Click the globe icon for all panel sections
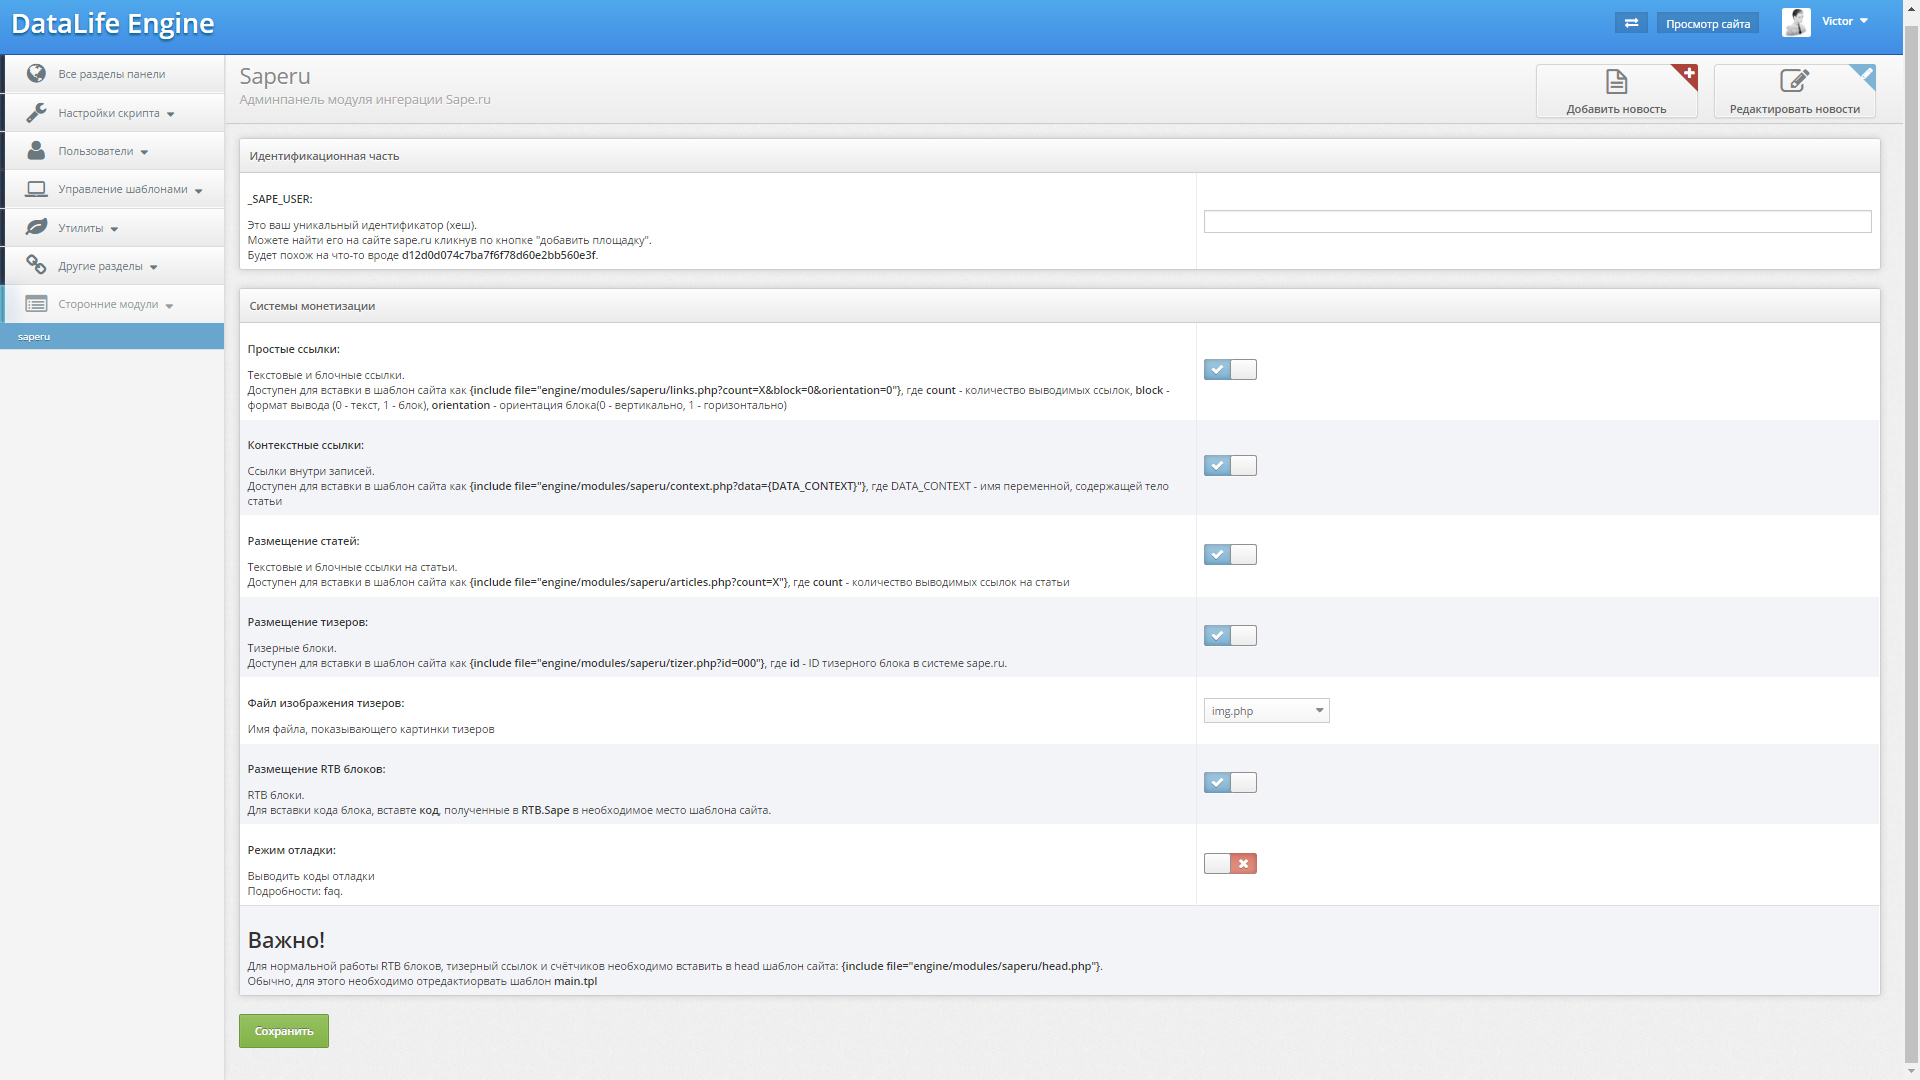This screenshot has height=1080, width=1920. click(36, 73)
